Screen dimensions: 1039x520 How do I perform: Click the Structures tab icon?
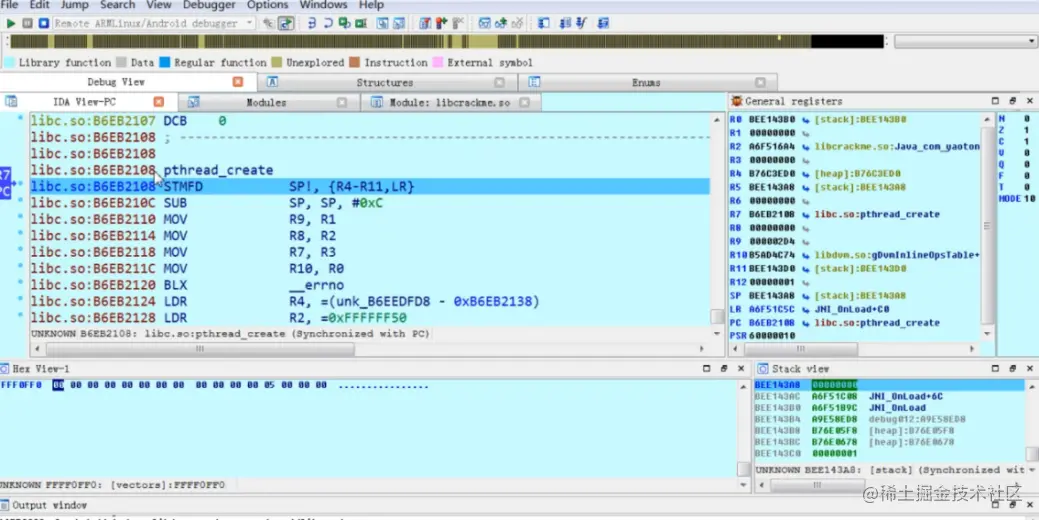[272, 83]
